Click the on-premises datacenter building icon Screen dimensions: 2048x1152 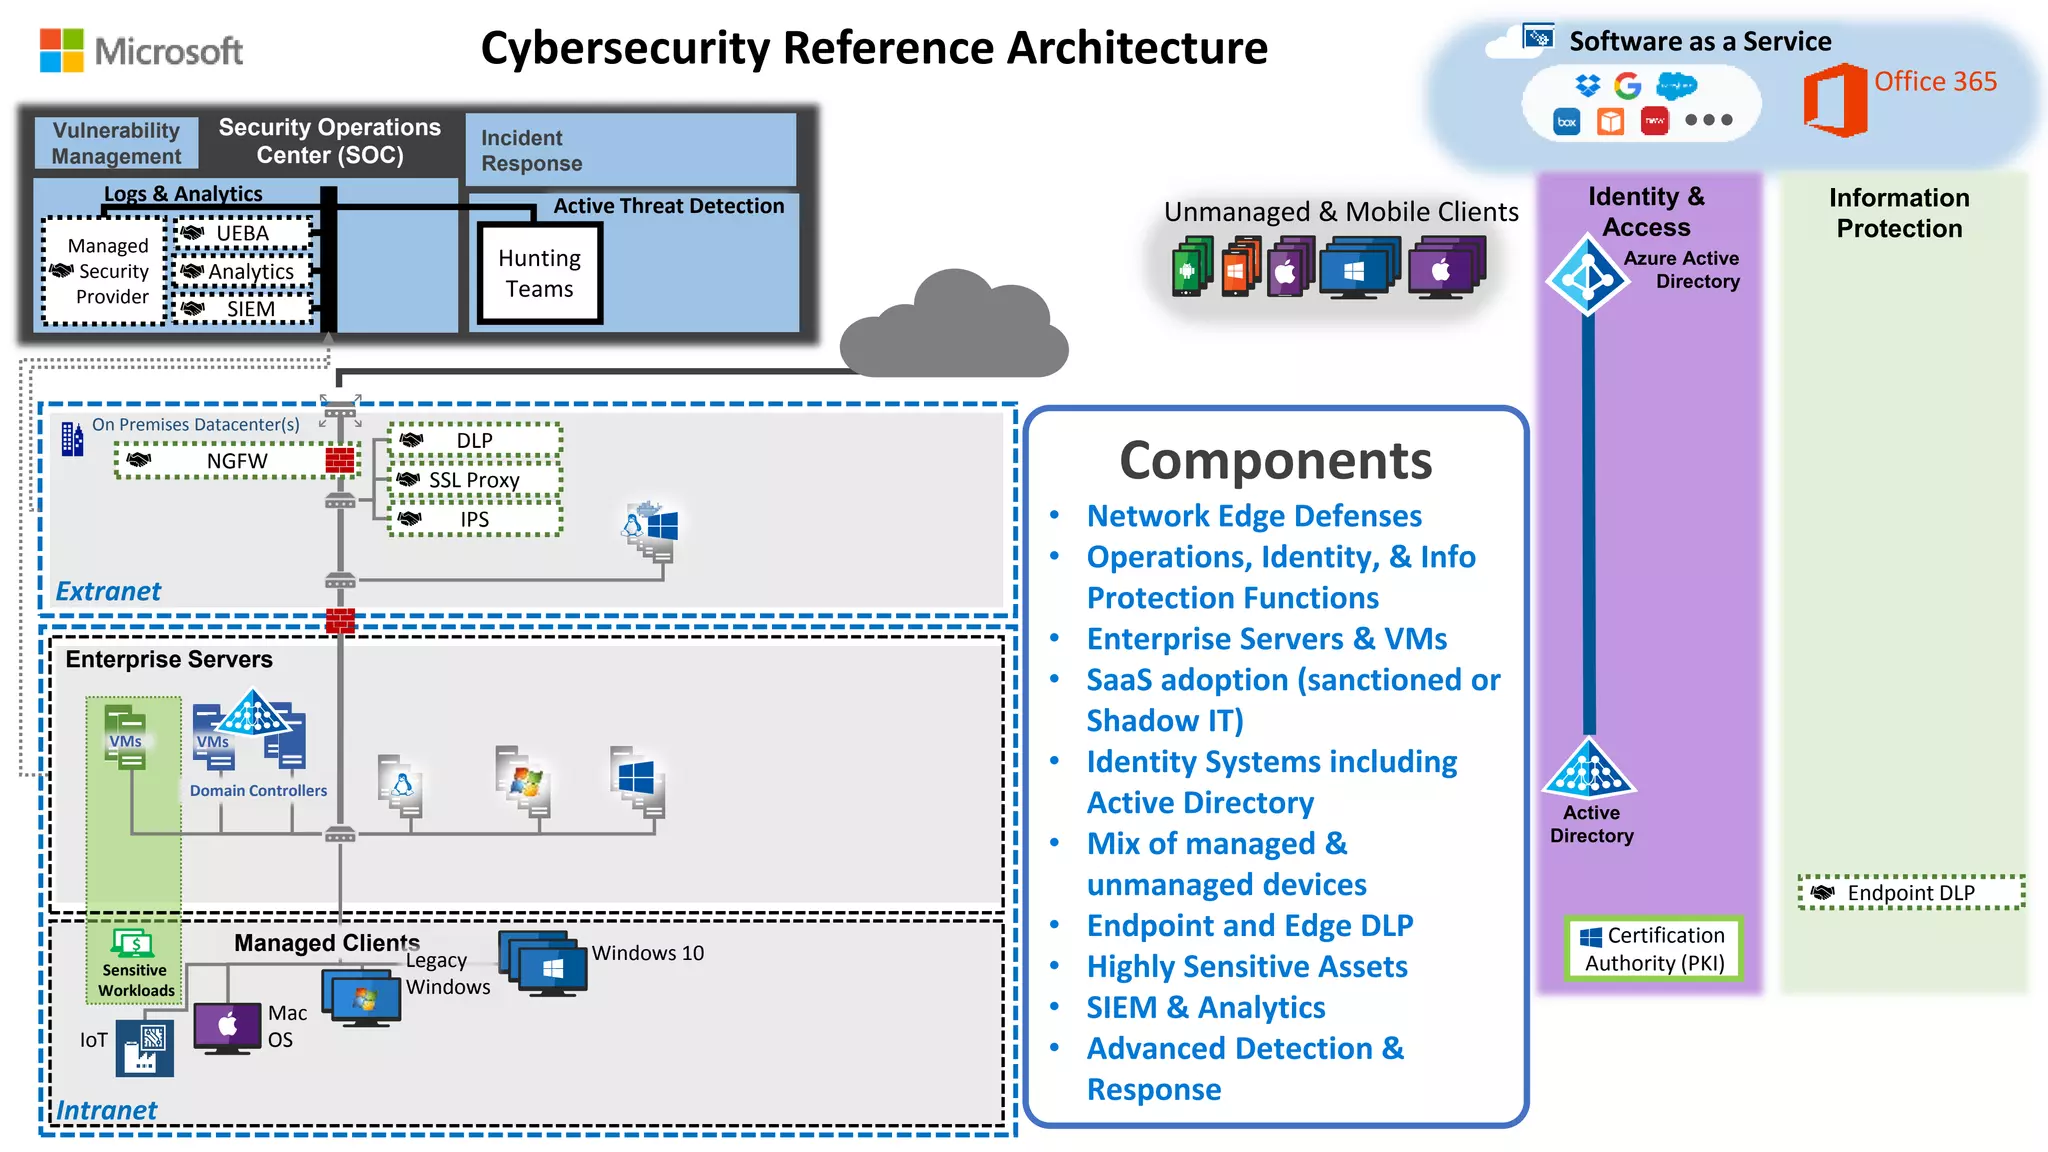coord(72,438)
